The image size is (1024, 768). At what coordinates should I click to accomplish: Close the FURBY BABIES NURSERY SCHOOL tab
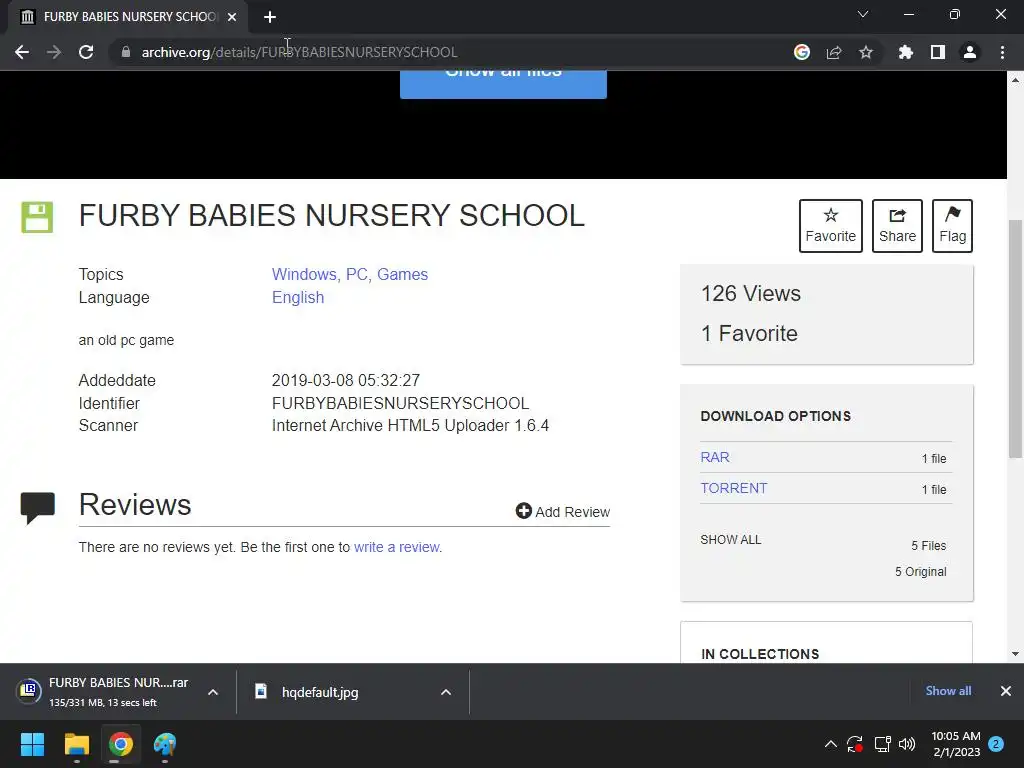[x=232, y=17]
